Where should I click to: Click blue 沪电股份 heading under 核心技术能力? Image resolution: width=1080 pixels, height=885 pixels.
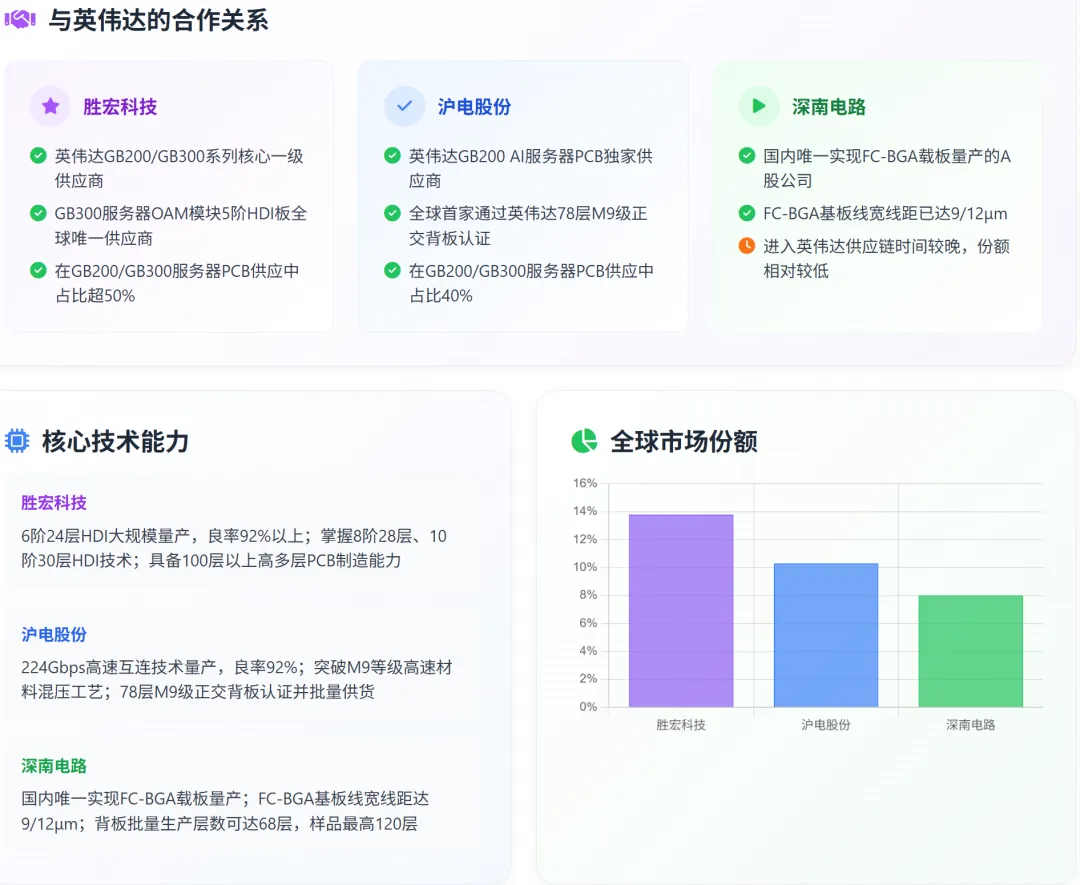coord(54,634)
